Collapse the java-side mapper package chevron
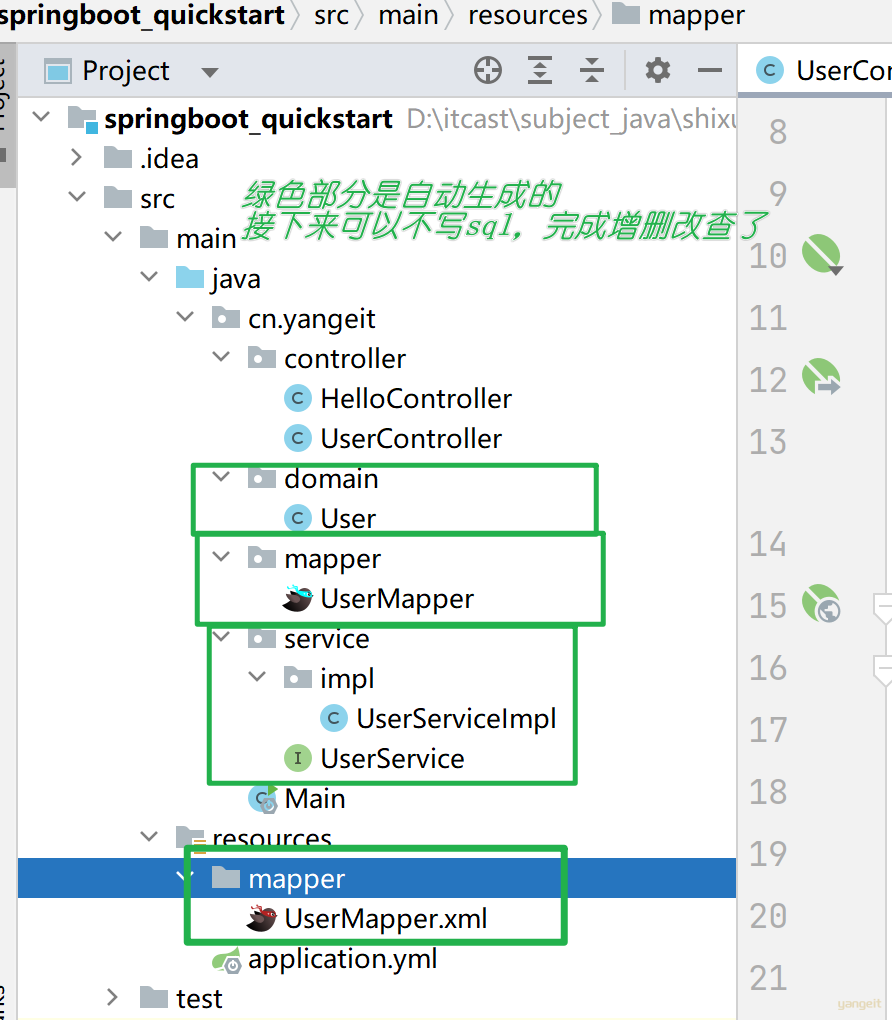 coord(222,557)
